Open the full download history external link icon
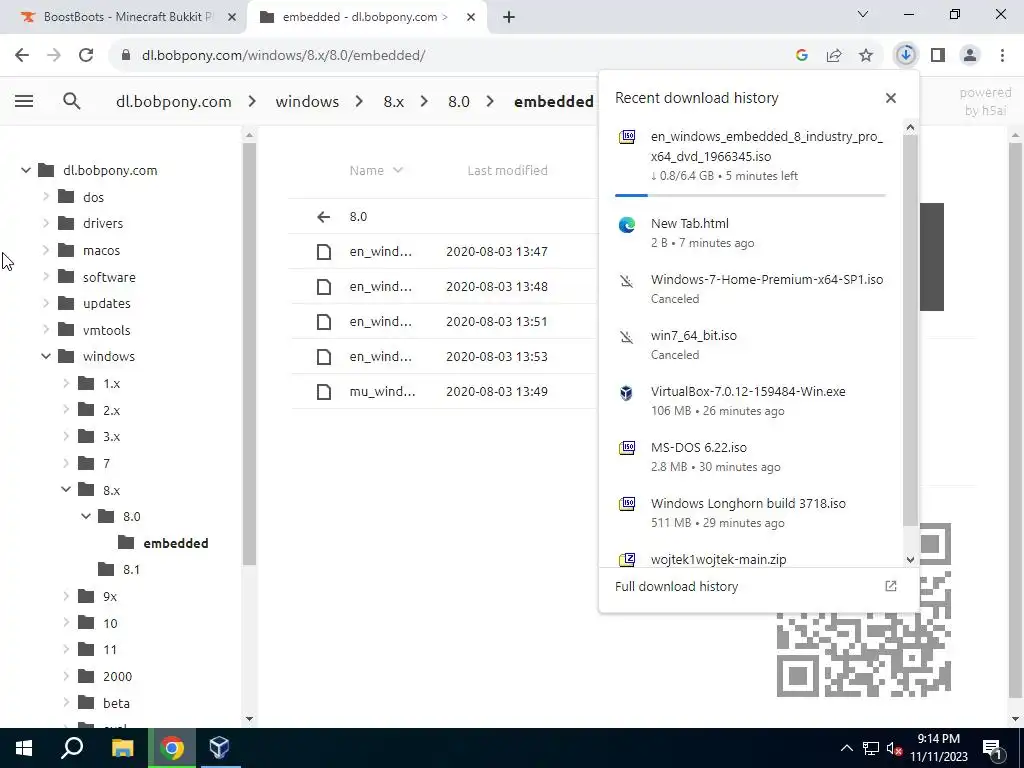Viewport: 1024px width, 768px height. (x=891, y=586)
